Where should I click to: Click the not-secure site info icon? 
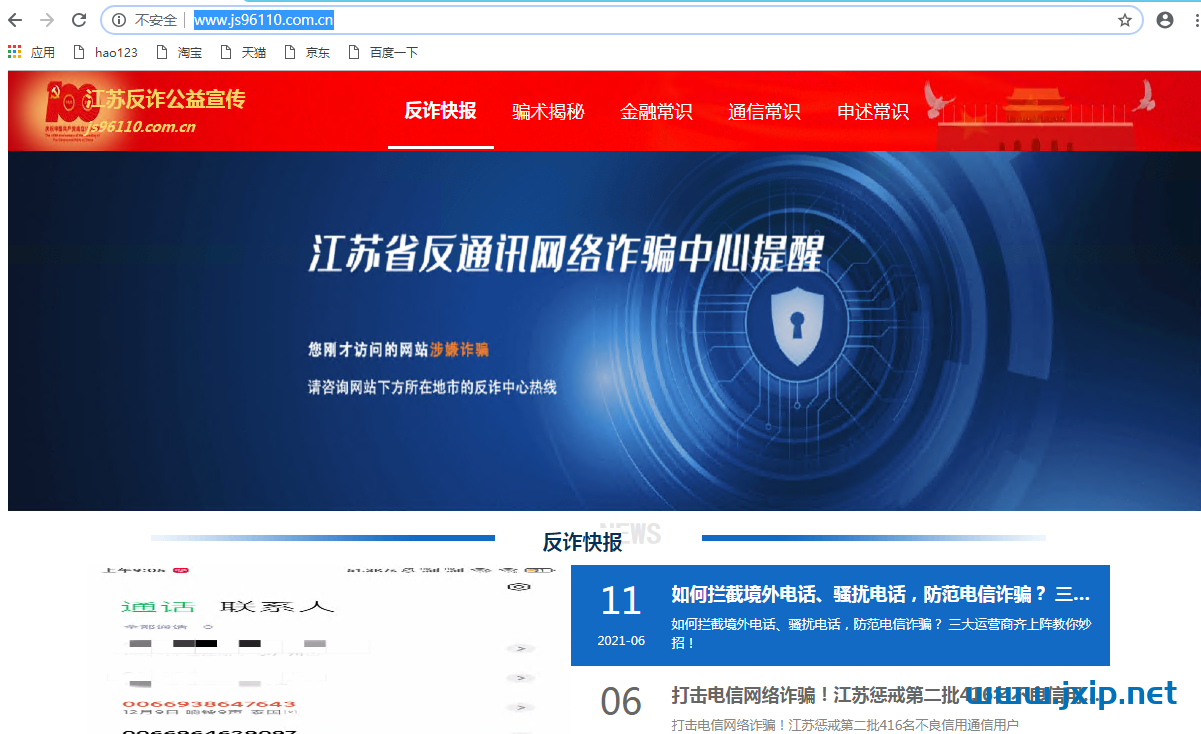click(x=119, y=20)
